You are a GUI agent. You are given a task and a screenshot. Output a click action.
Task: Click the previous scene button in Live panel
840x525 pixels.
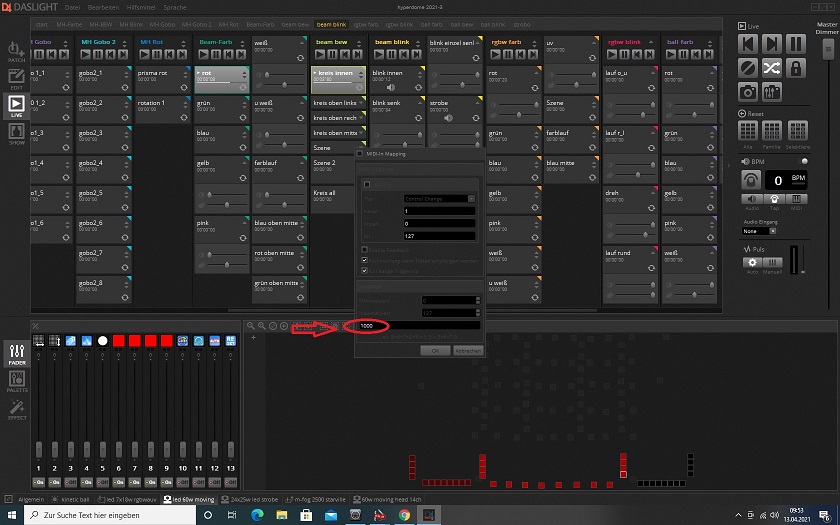748,44
